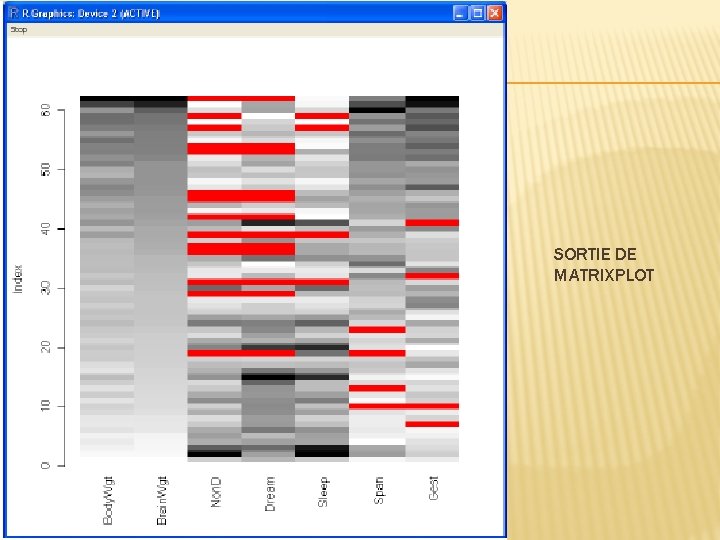Close the R Graphics Device 2 window

coord(495,13)
